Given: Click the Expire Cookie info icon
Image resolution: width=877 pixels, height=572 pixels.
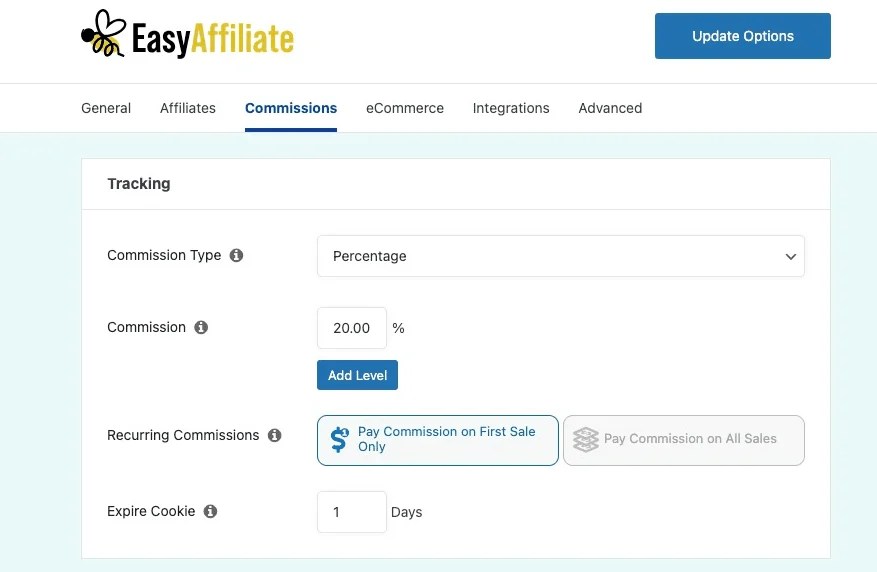Looking at the screenshot, I should coord(210,511).
